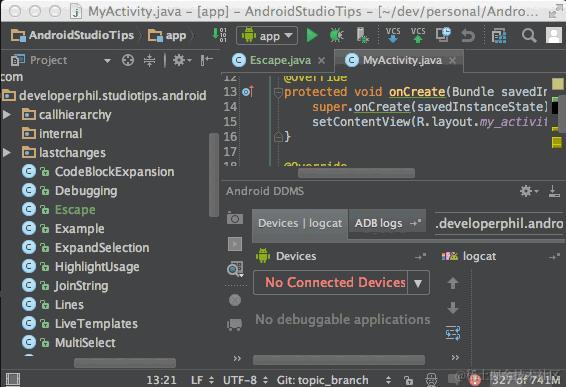Show more DDMS left toolbar actions chevron
Viewport: 566px width, 387px height.
pyautogui.click(x=237, y=358)
